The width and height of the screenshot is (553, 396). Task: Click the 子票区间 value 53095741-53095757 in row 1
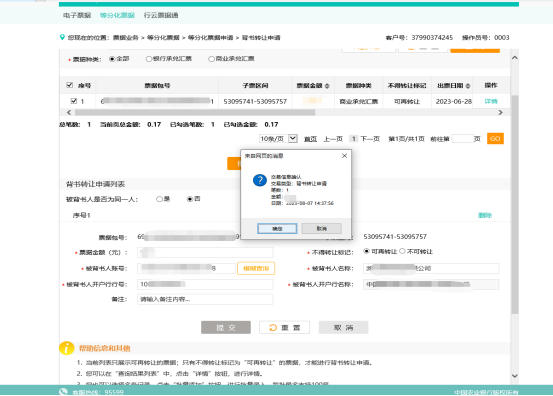255,102
